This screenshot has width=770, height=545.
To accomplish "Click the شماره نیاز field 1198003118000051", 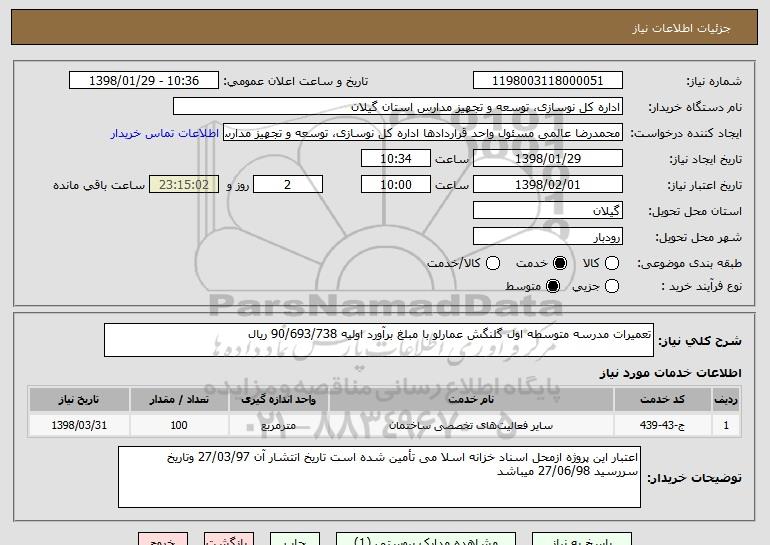I will [x=548, y=81].
